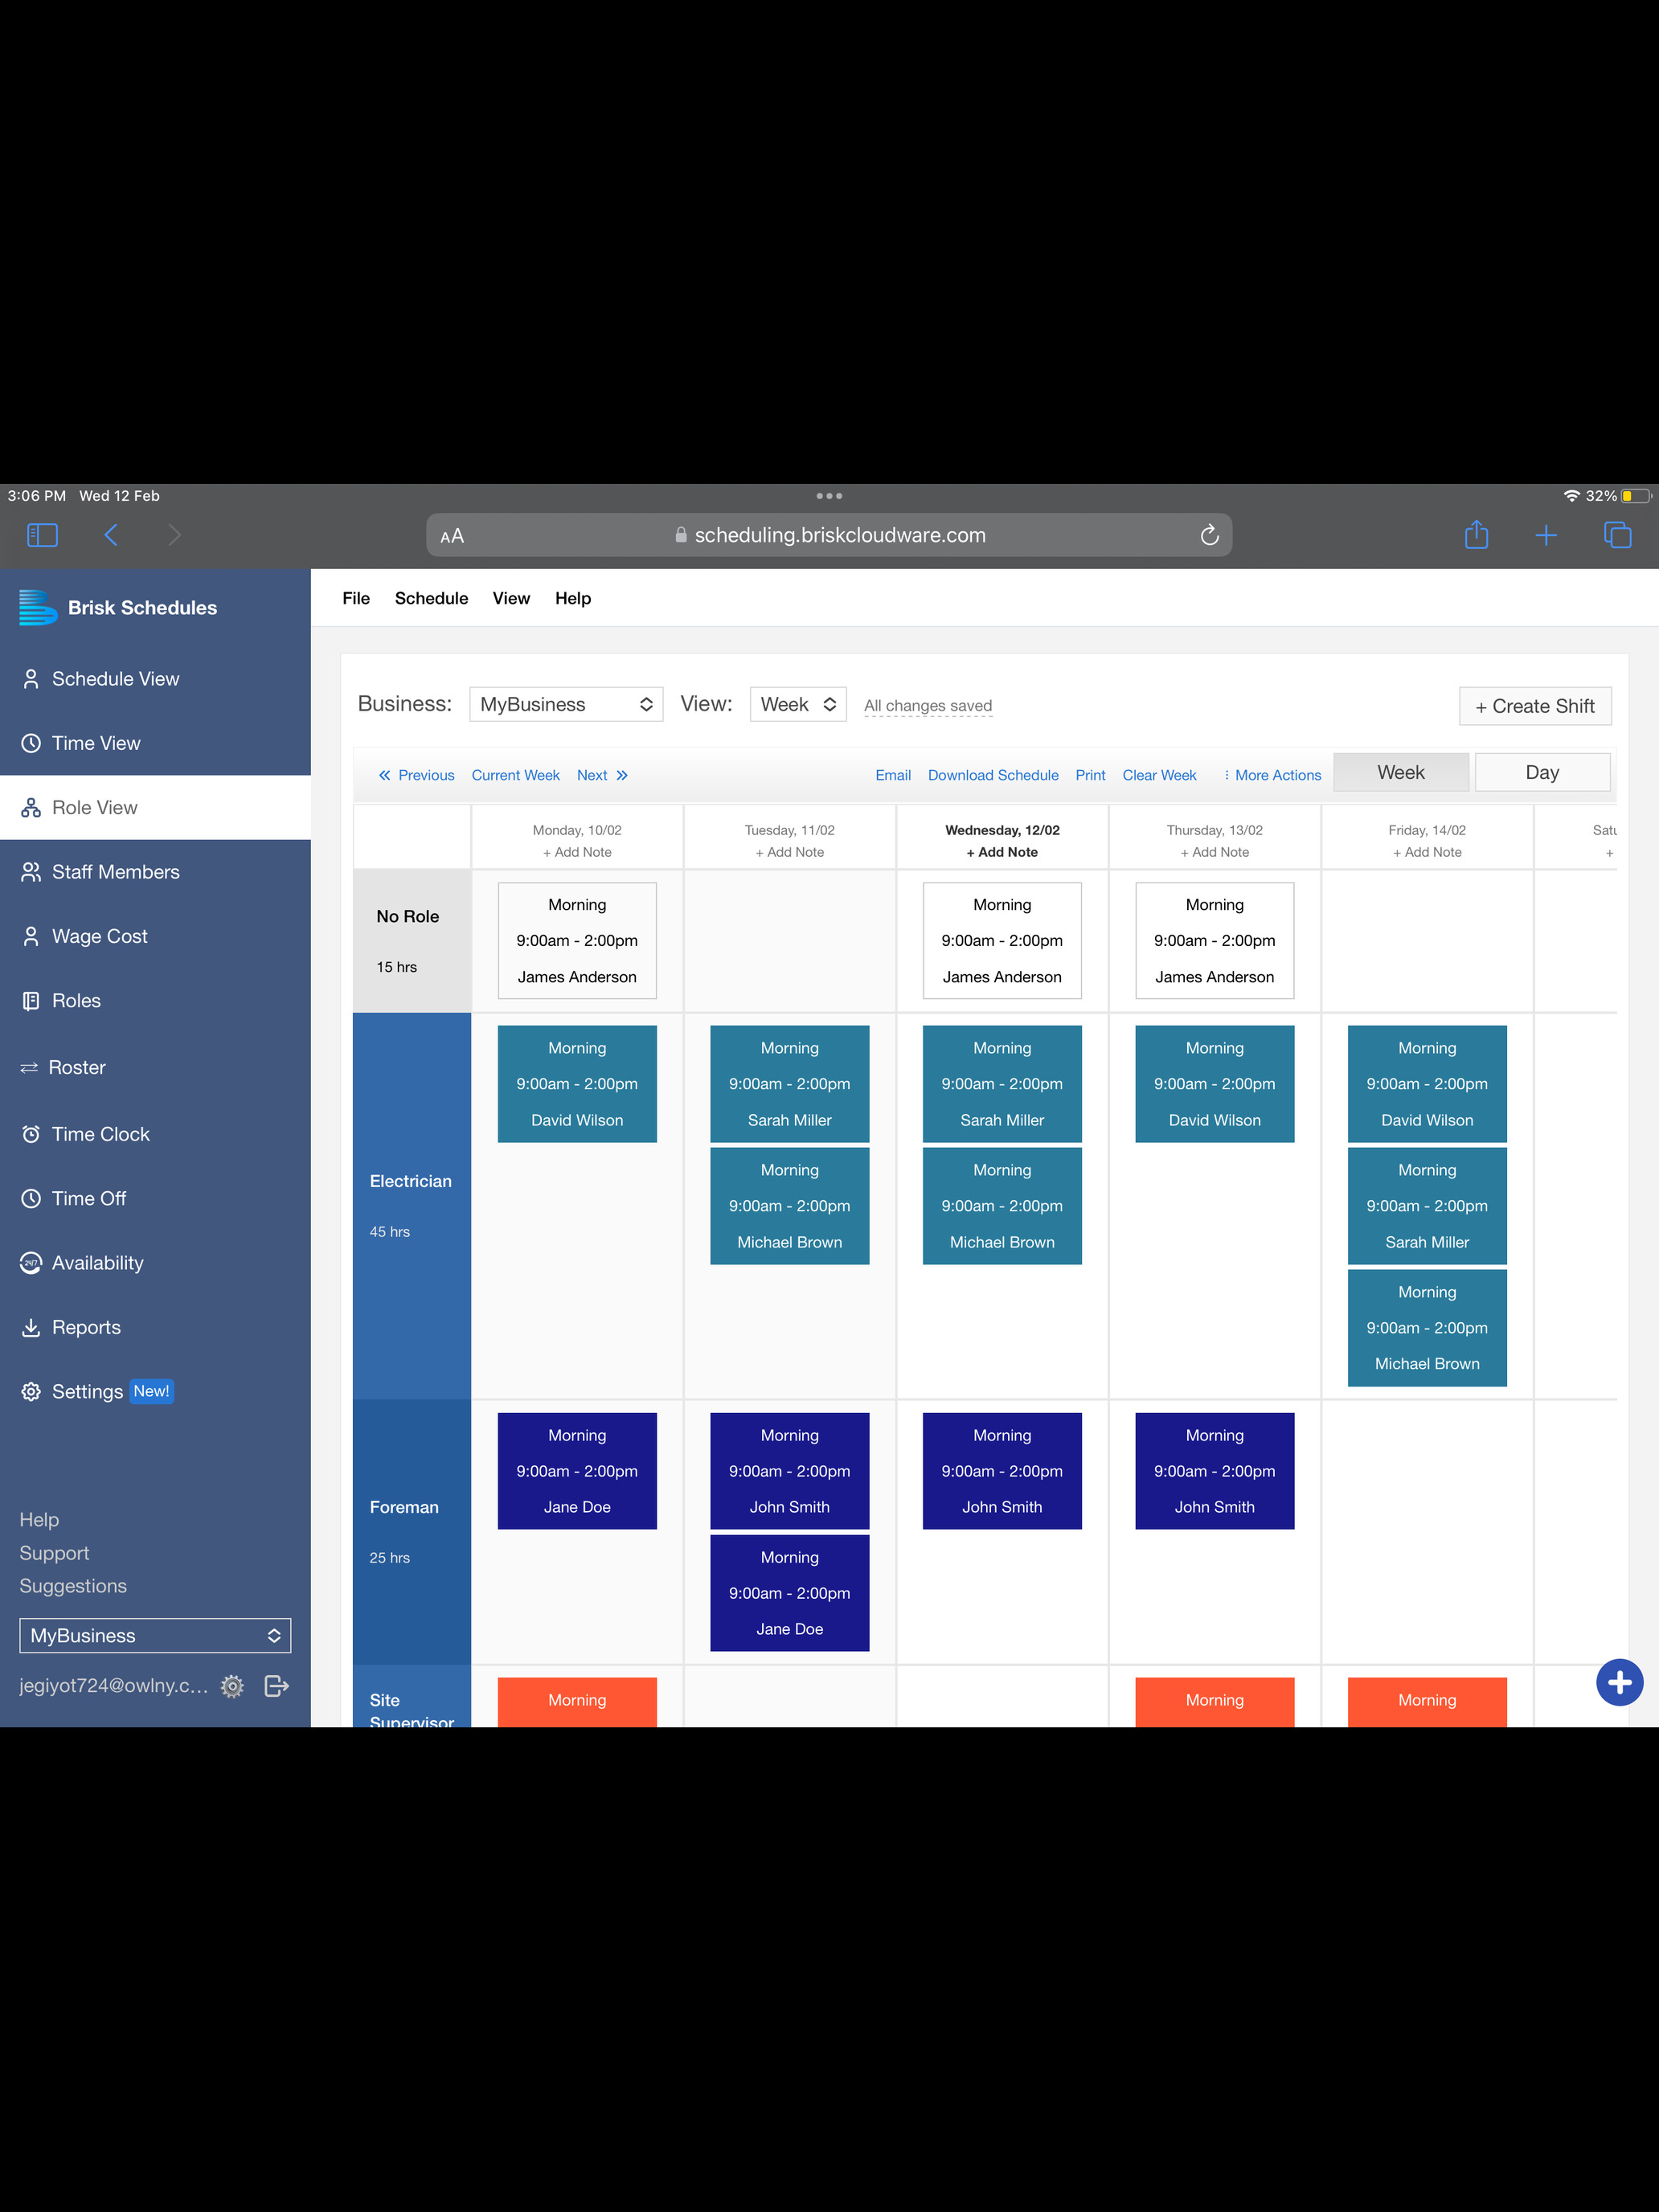This screenshot has height=2212, width=1659.
Task: Click Help link in sidebar
Action: [x=39, y=1519]
